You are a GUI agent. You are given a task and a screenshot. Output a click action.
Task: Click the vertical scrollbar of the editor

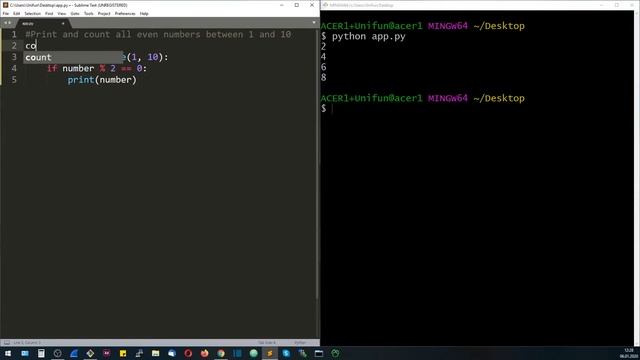318,163
